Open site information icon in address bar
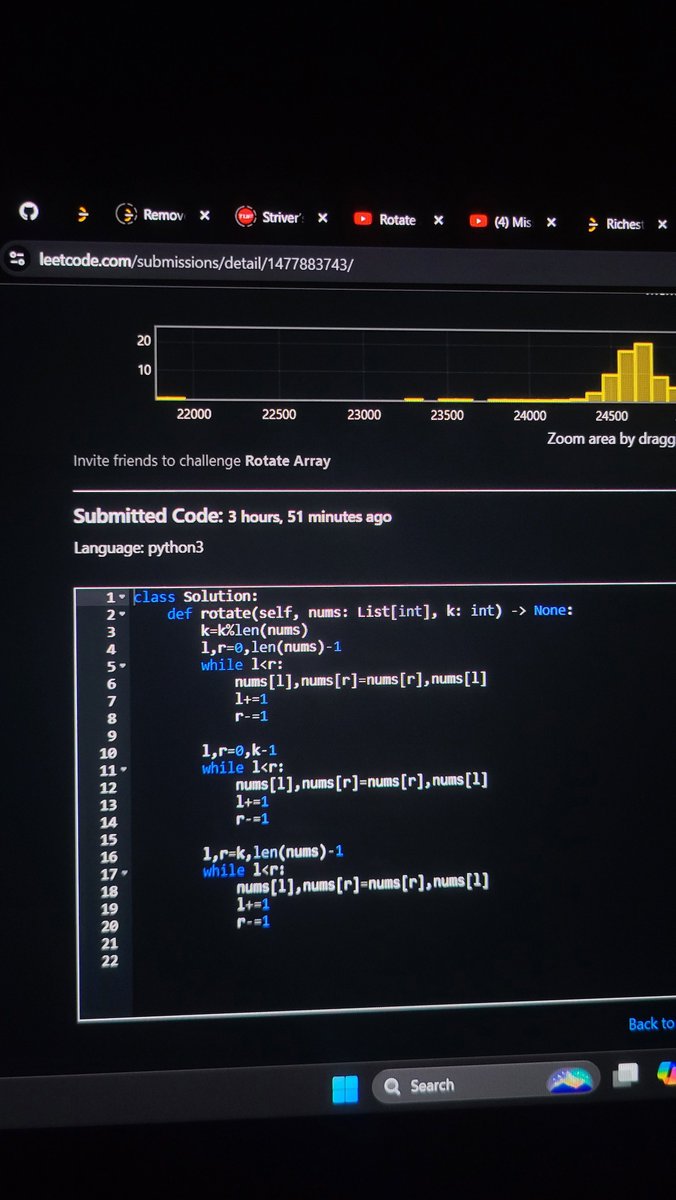This screenshot has width=676, height=1200. (x=16, y=258)
